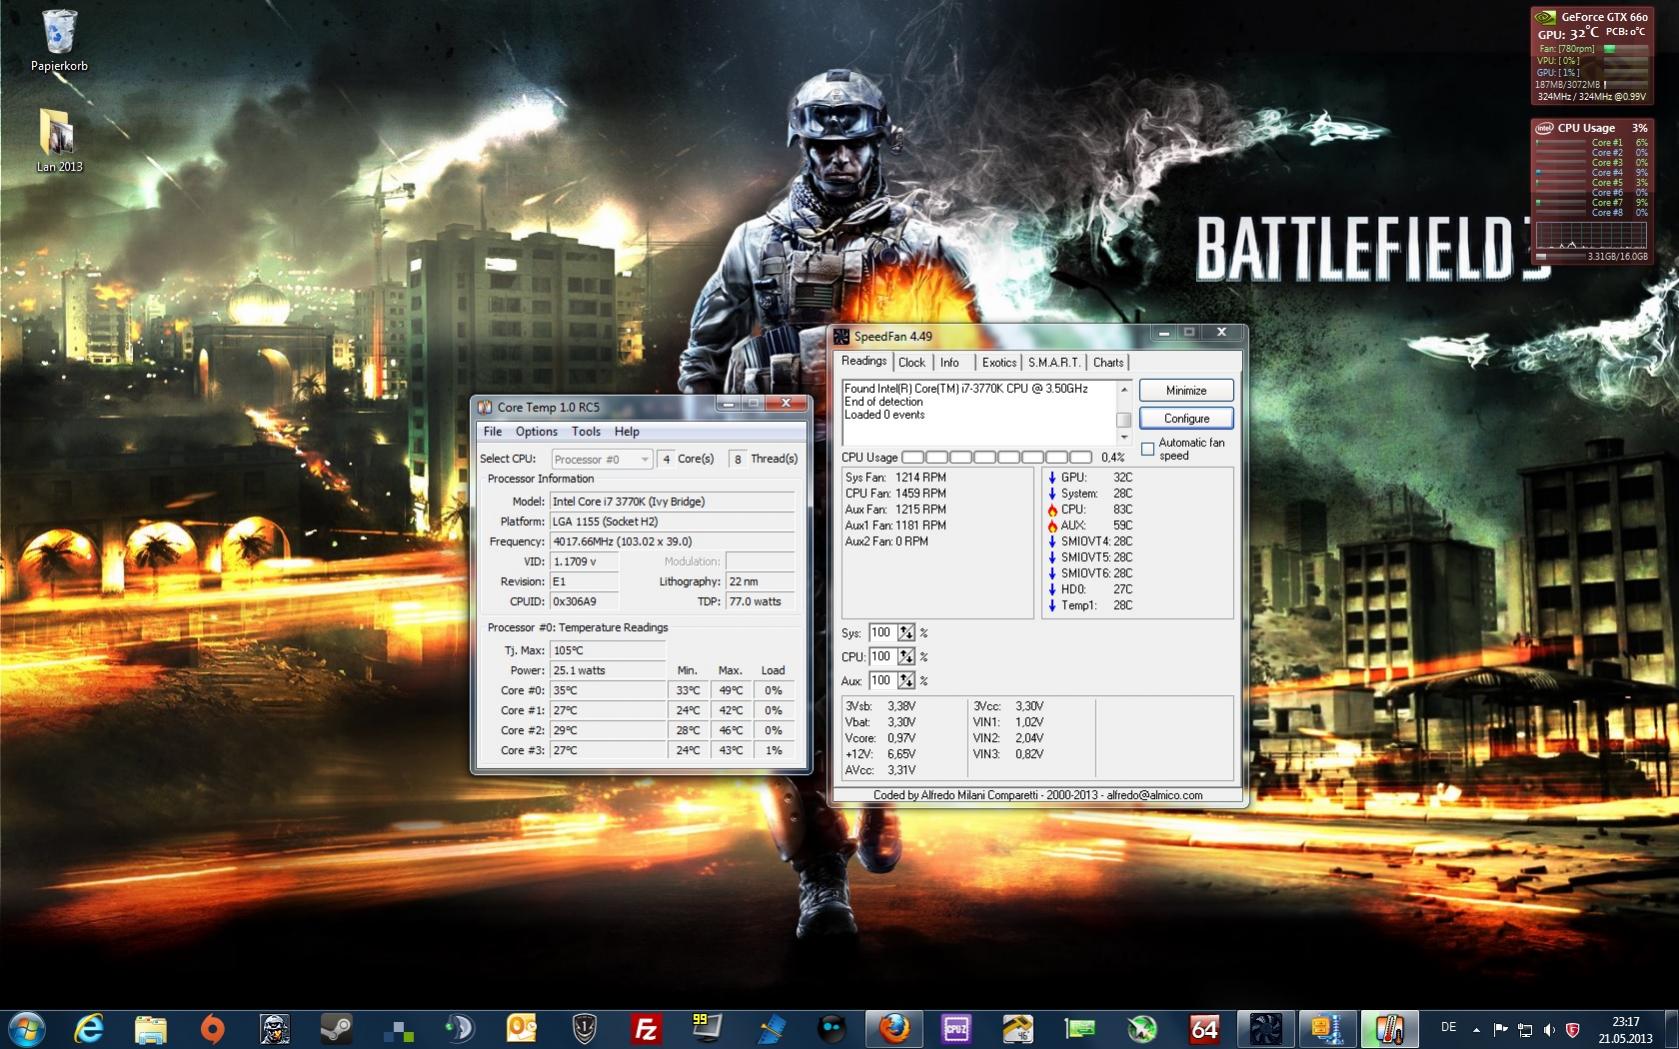Image resolution: width=1679 pixels, height=1049 pixels.
Task: Click the Core Temp Model field
Action: [672, 502]
